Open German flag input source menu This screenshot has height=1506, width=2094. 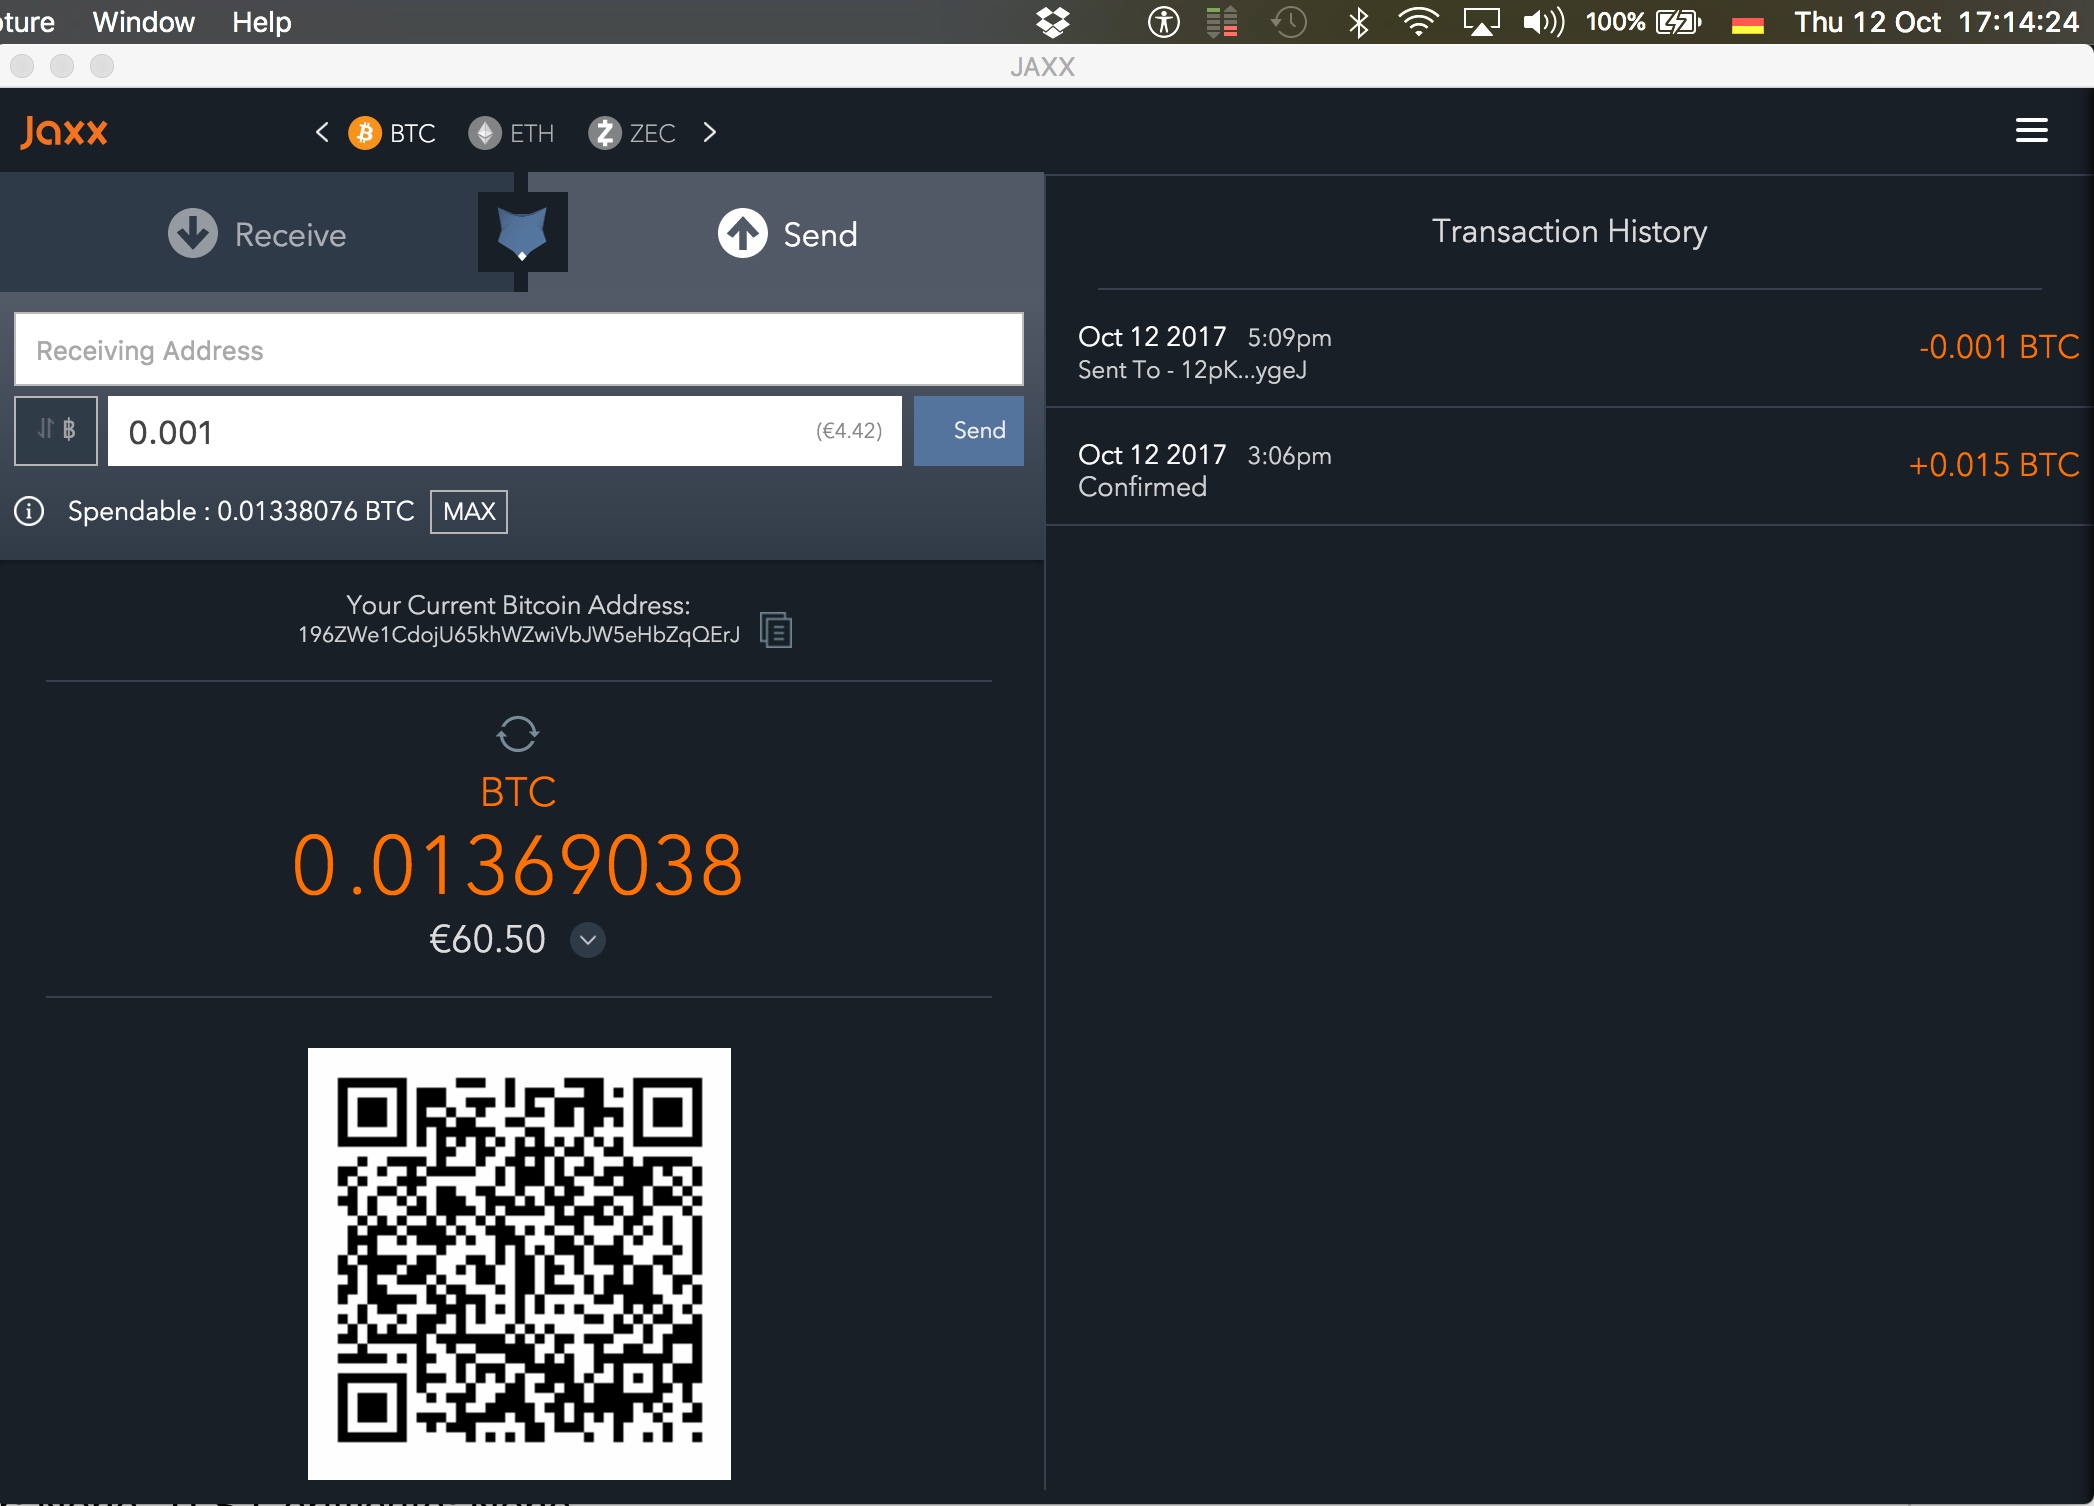tap(1747, 24)
